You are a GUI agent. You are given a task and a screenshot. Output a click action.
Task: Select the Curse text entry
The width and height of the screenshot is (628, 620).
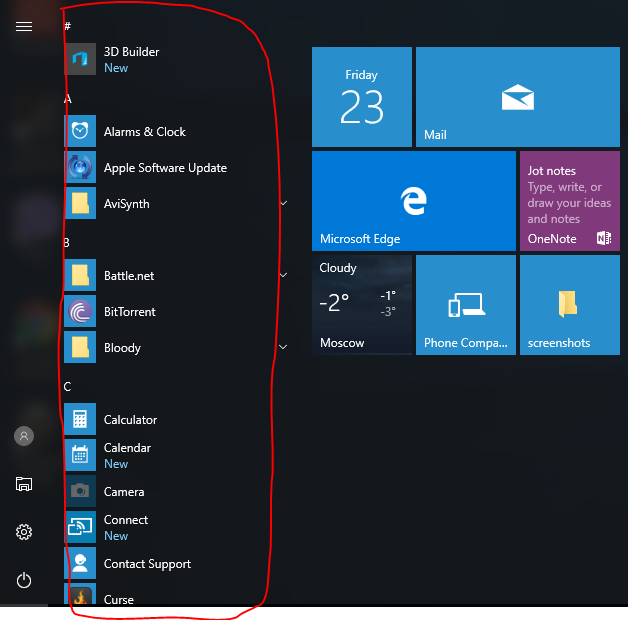tap(119, 600)
